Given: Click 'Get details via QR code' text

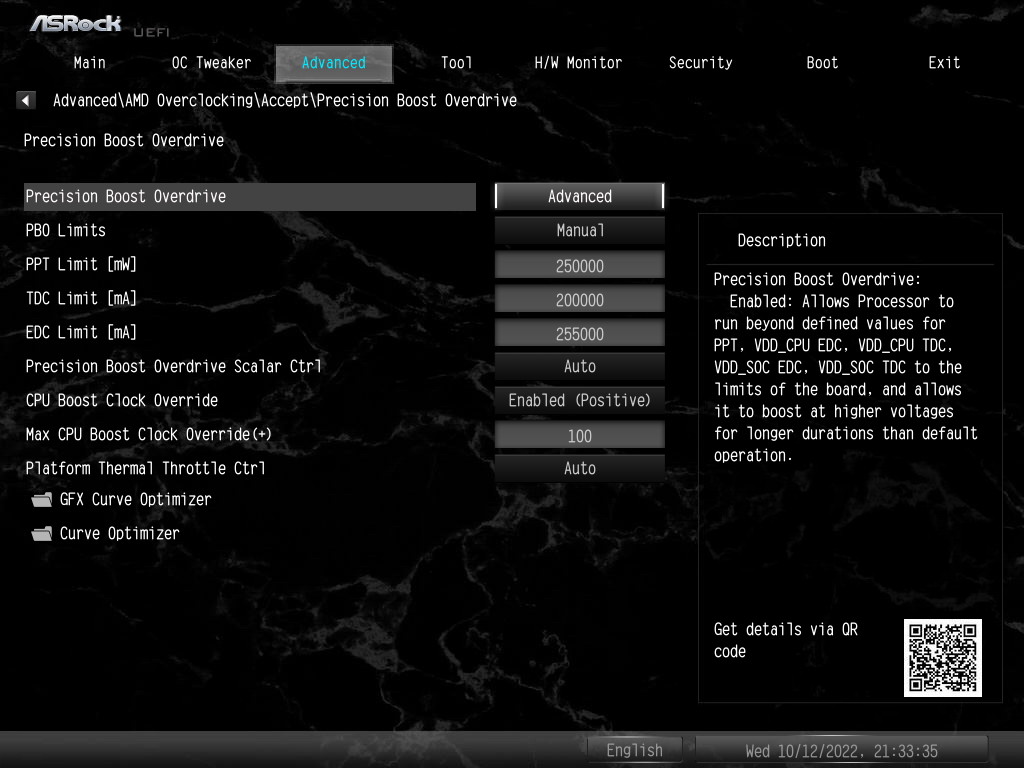Looking at the screenshot, I should pos(786,640).
